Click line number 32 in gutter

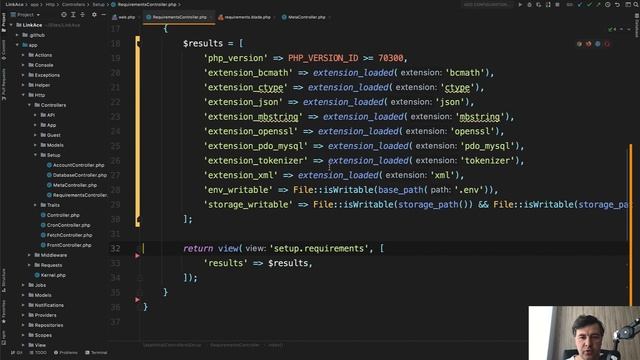(x=116, y=248)
